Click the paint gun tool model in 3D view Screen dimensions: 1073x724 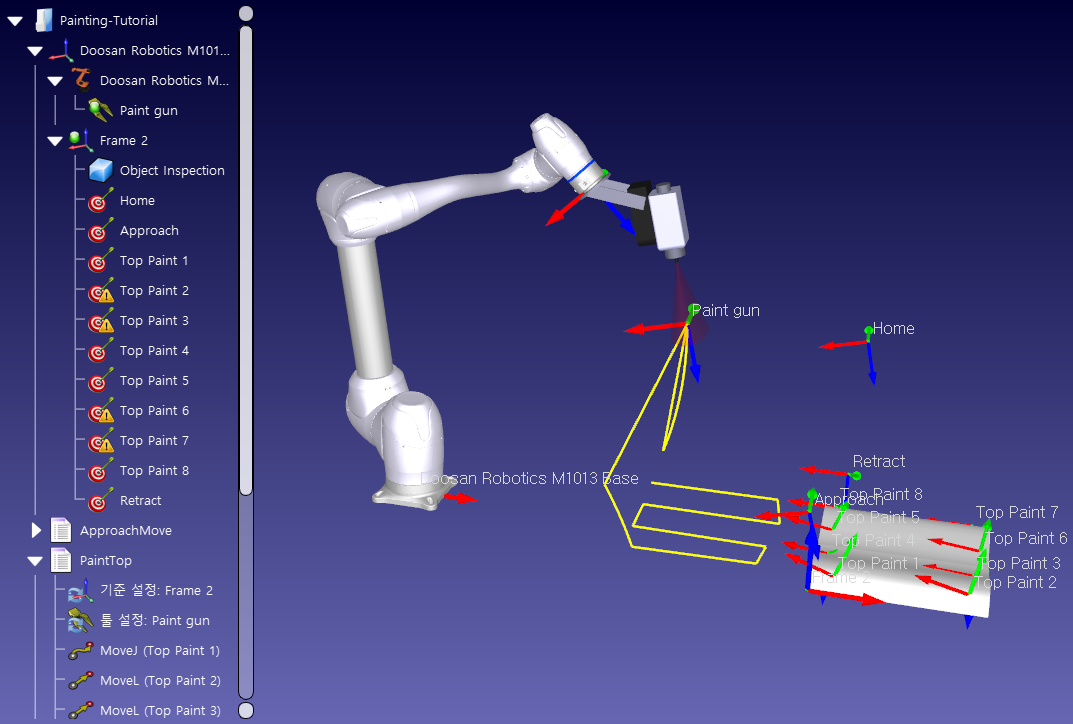tap(662, 217)
